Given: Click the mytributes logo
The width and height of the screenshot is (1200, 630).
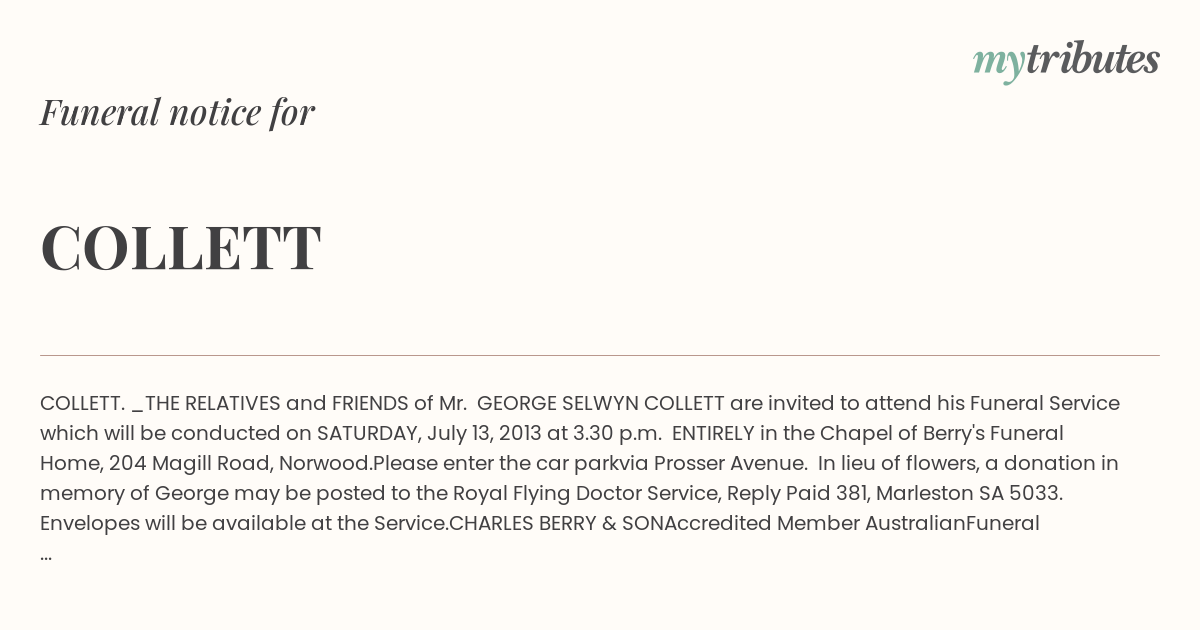Looking at the screenshot, I should (1066, 60).
